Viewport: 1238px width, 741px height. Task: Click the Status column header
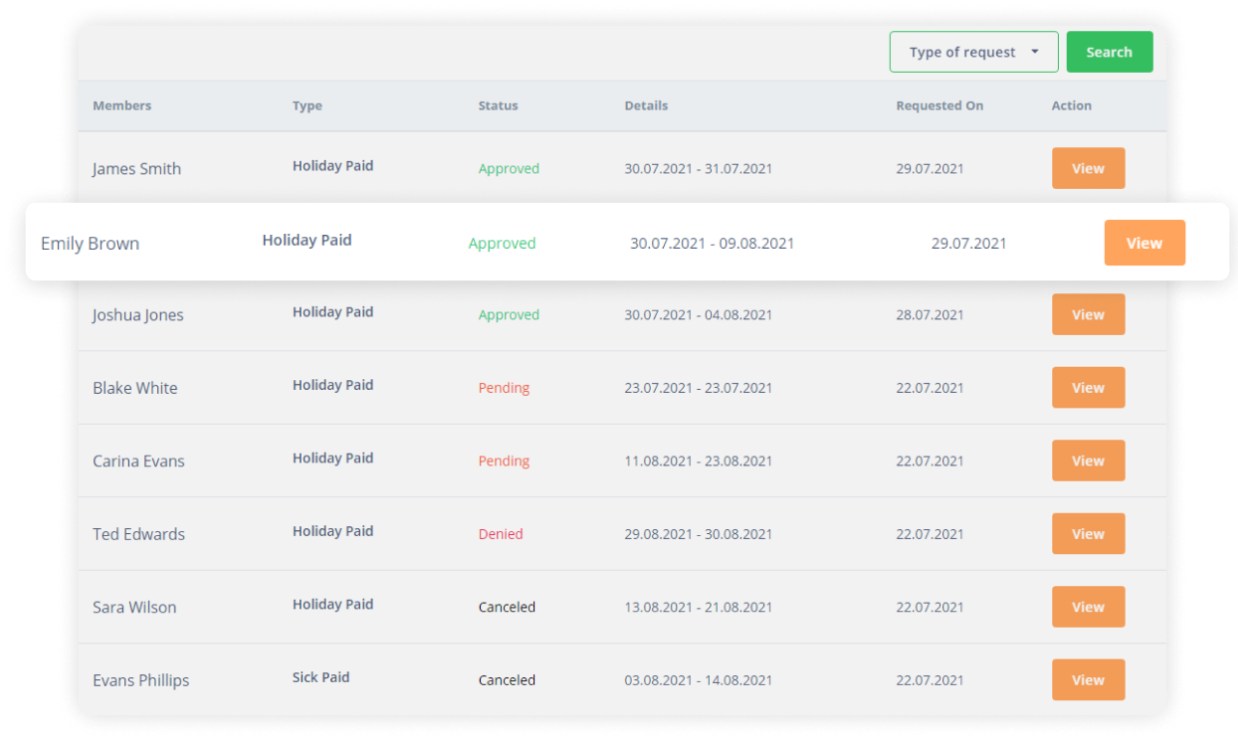(x=498, y=105)
